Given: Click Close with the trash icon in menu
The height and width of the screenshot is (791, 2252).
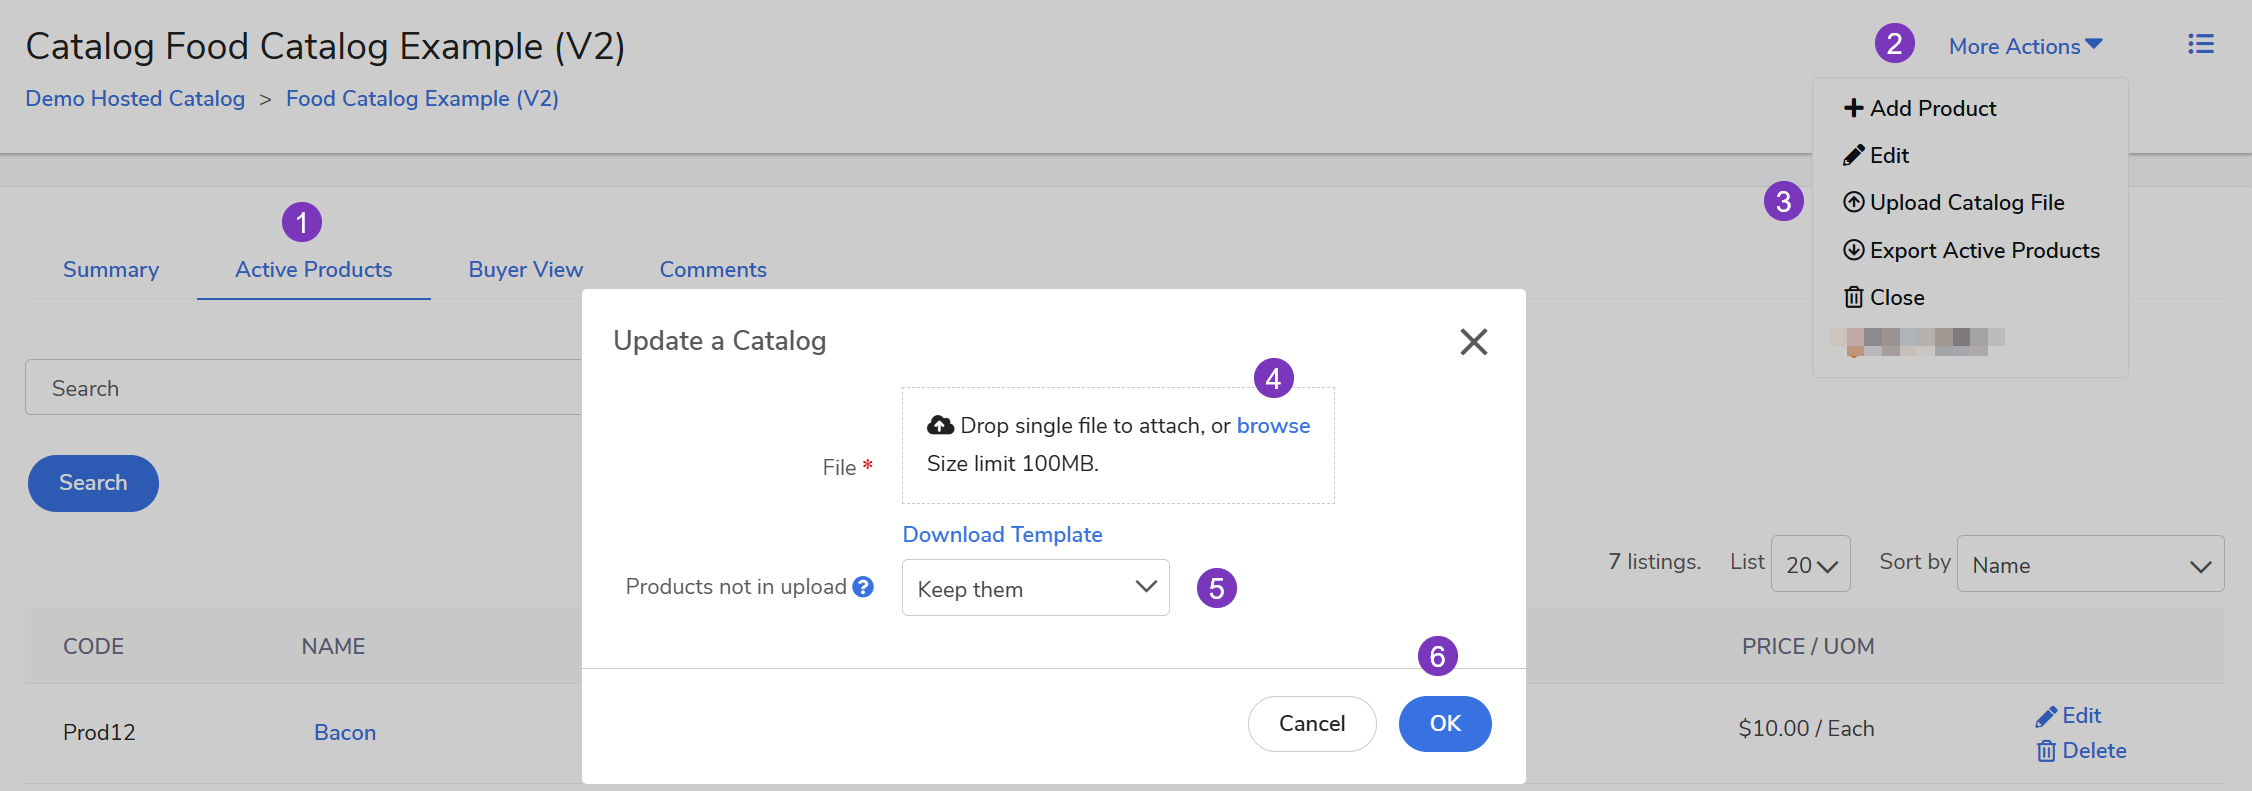Looking at the screenshot, I should point(1884,298).
